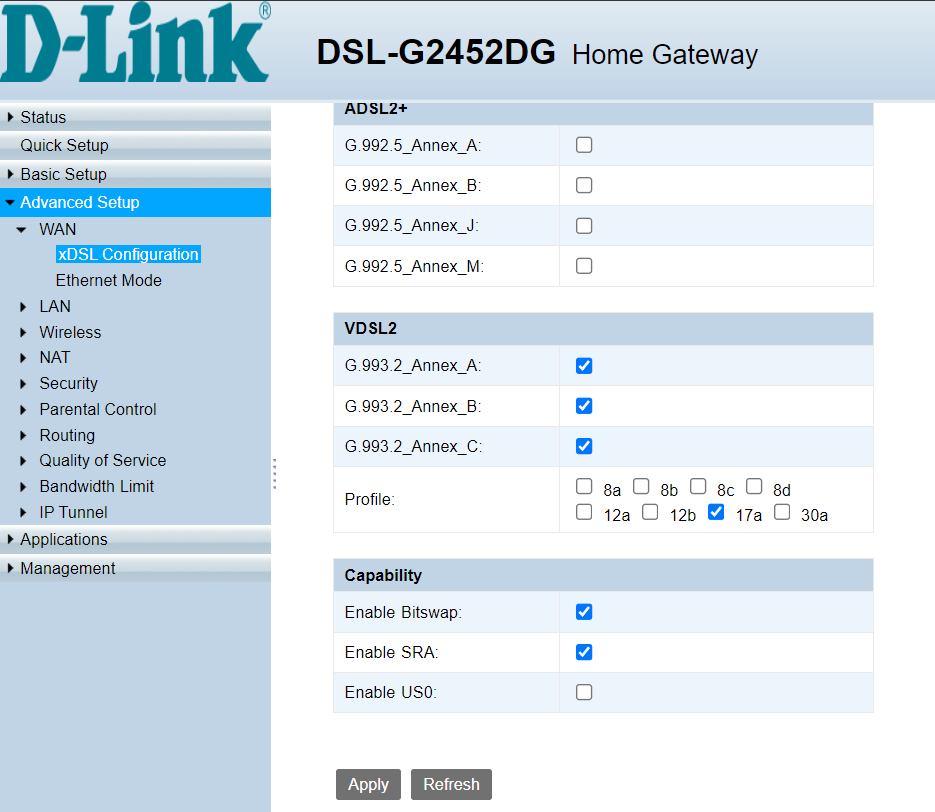This screenshot has height=812, width=935.
Task: Click the Refresh button
Action: coord(451,785)
